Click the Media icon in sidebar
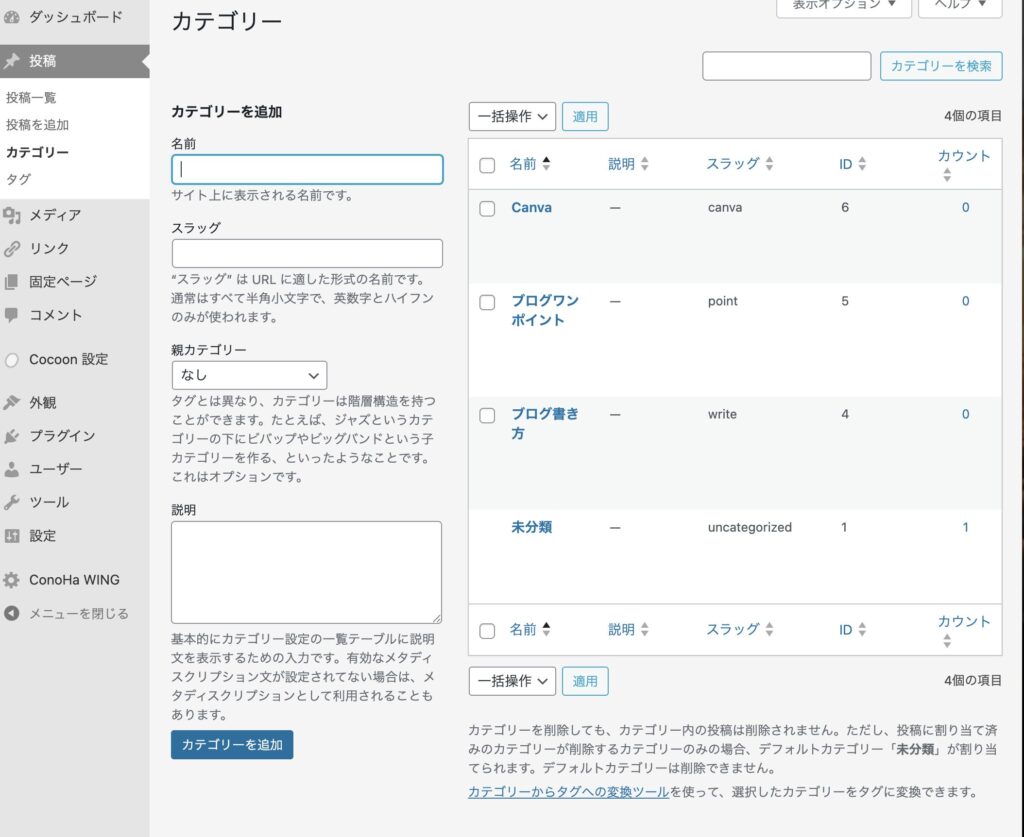The image size is (1024, 837). point(12,215)
